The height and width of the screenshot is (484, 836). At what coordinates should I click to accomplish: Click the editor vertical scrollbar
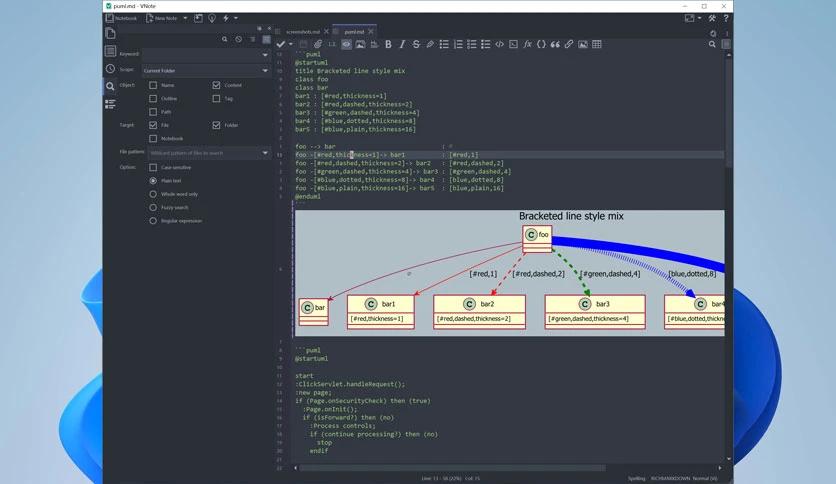tap(728, 112)
